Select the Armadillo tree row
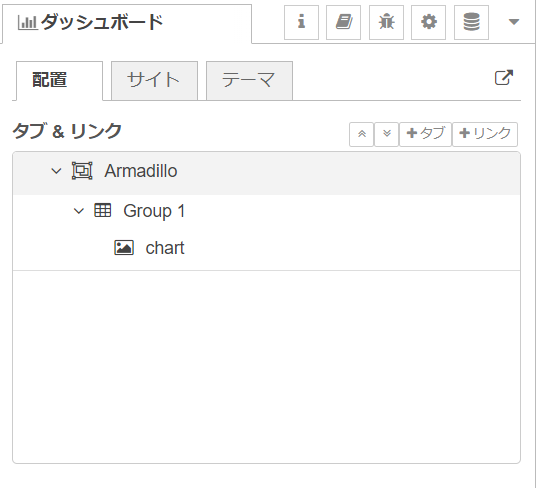The image size is (536, 488). click(266, 173)
